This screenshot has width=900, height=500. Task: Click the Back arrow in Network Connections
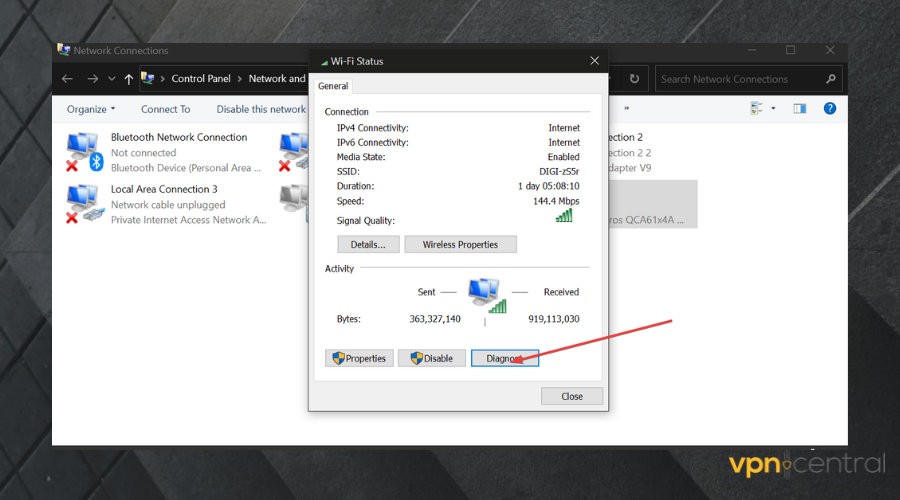pos(67,79)
